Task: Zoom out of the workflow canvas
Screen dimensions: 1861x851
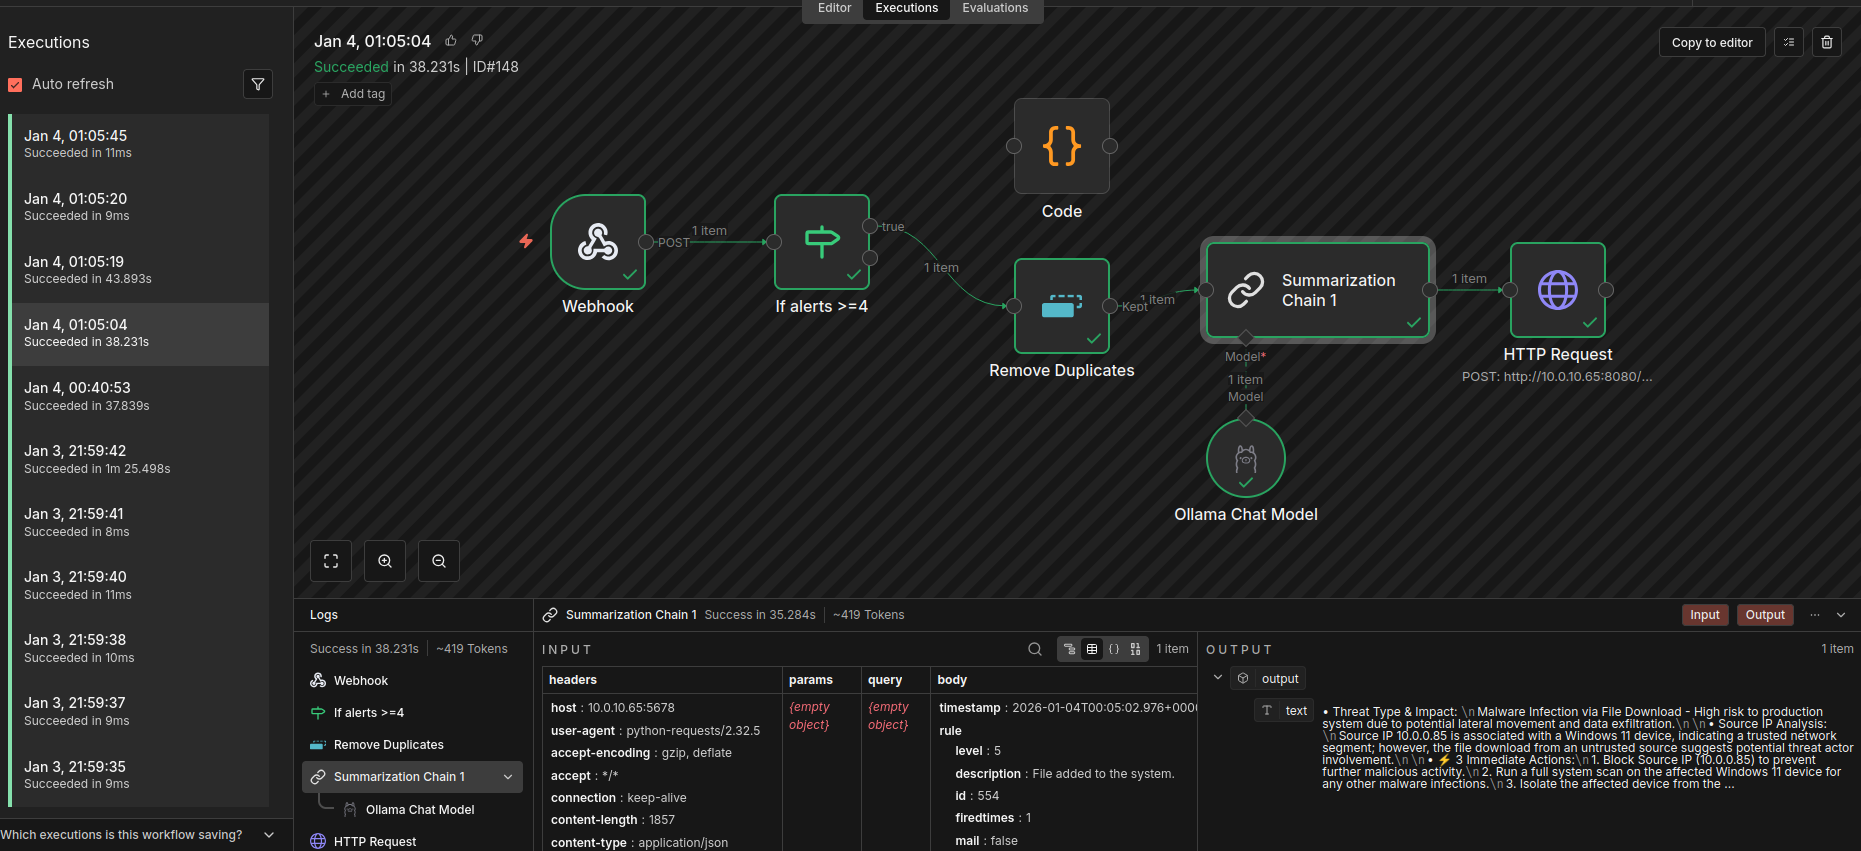Action: (439, 561)
